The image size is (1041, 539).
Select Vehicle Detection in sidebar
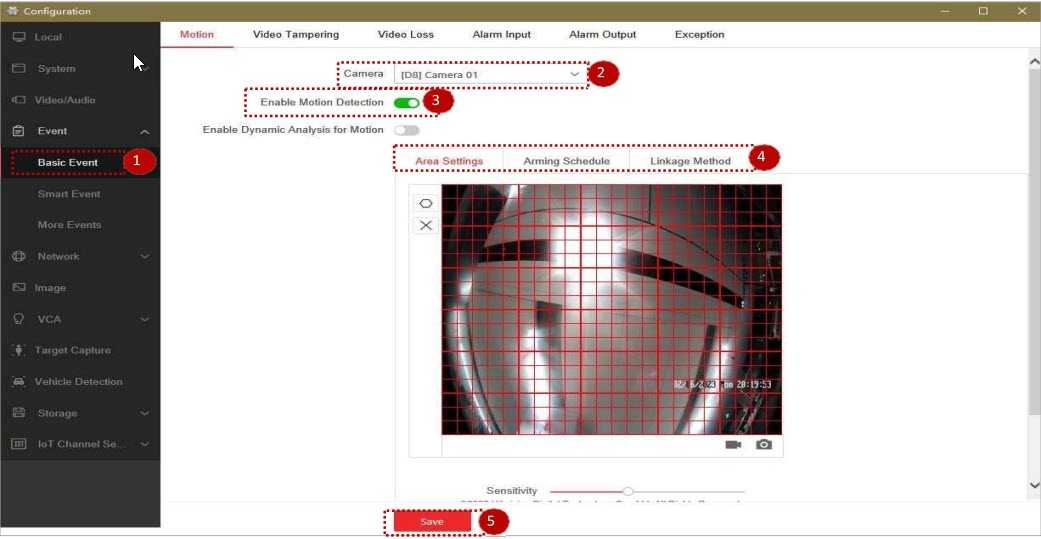[x=78, y=382]
